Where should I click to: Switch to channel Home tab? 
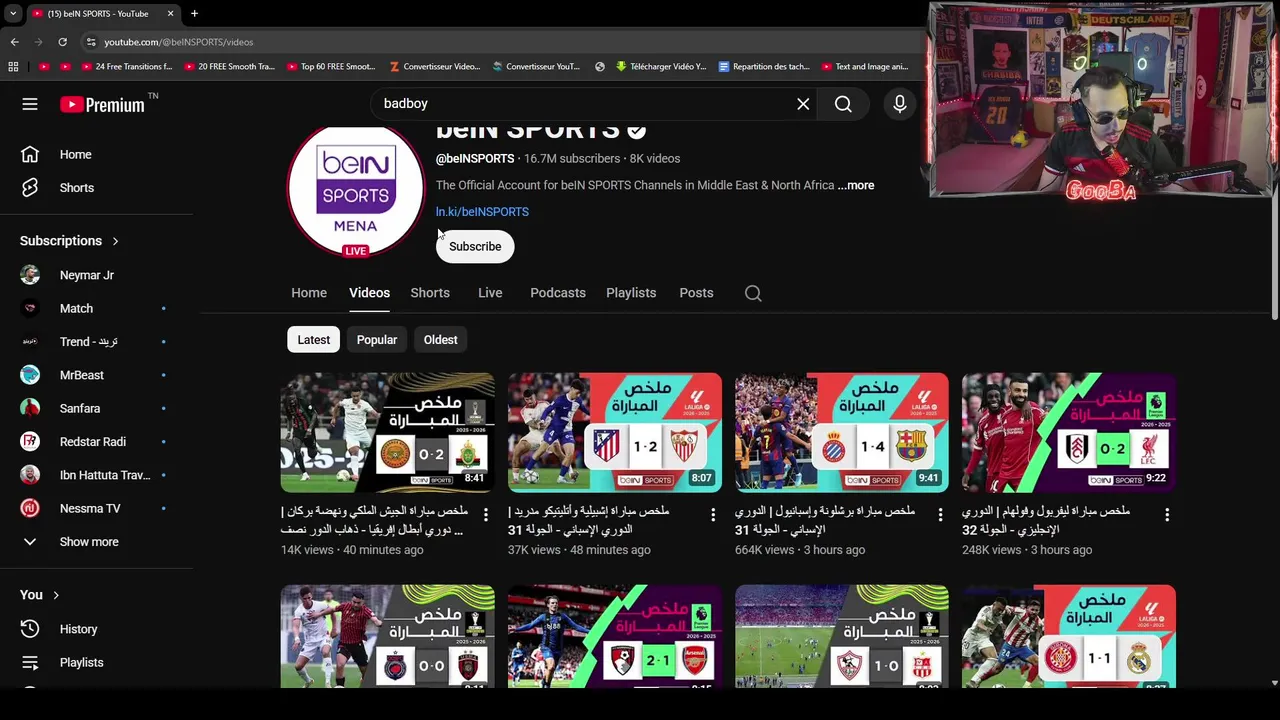(309, 293)
